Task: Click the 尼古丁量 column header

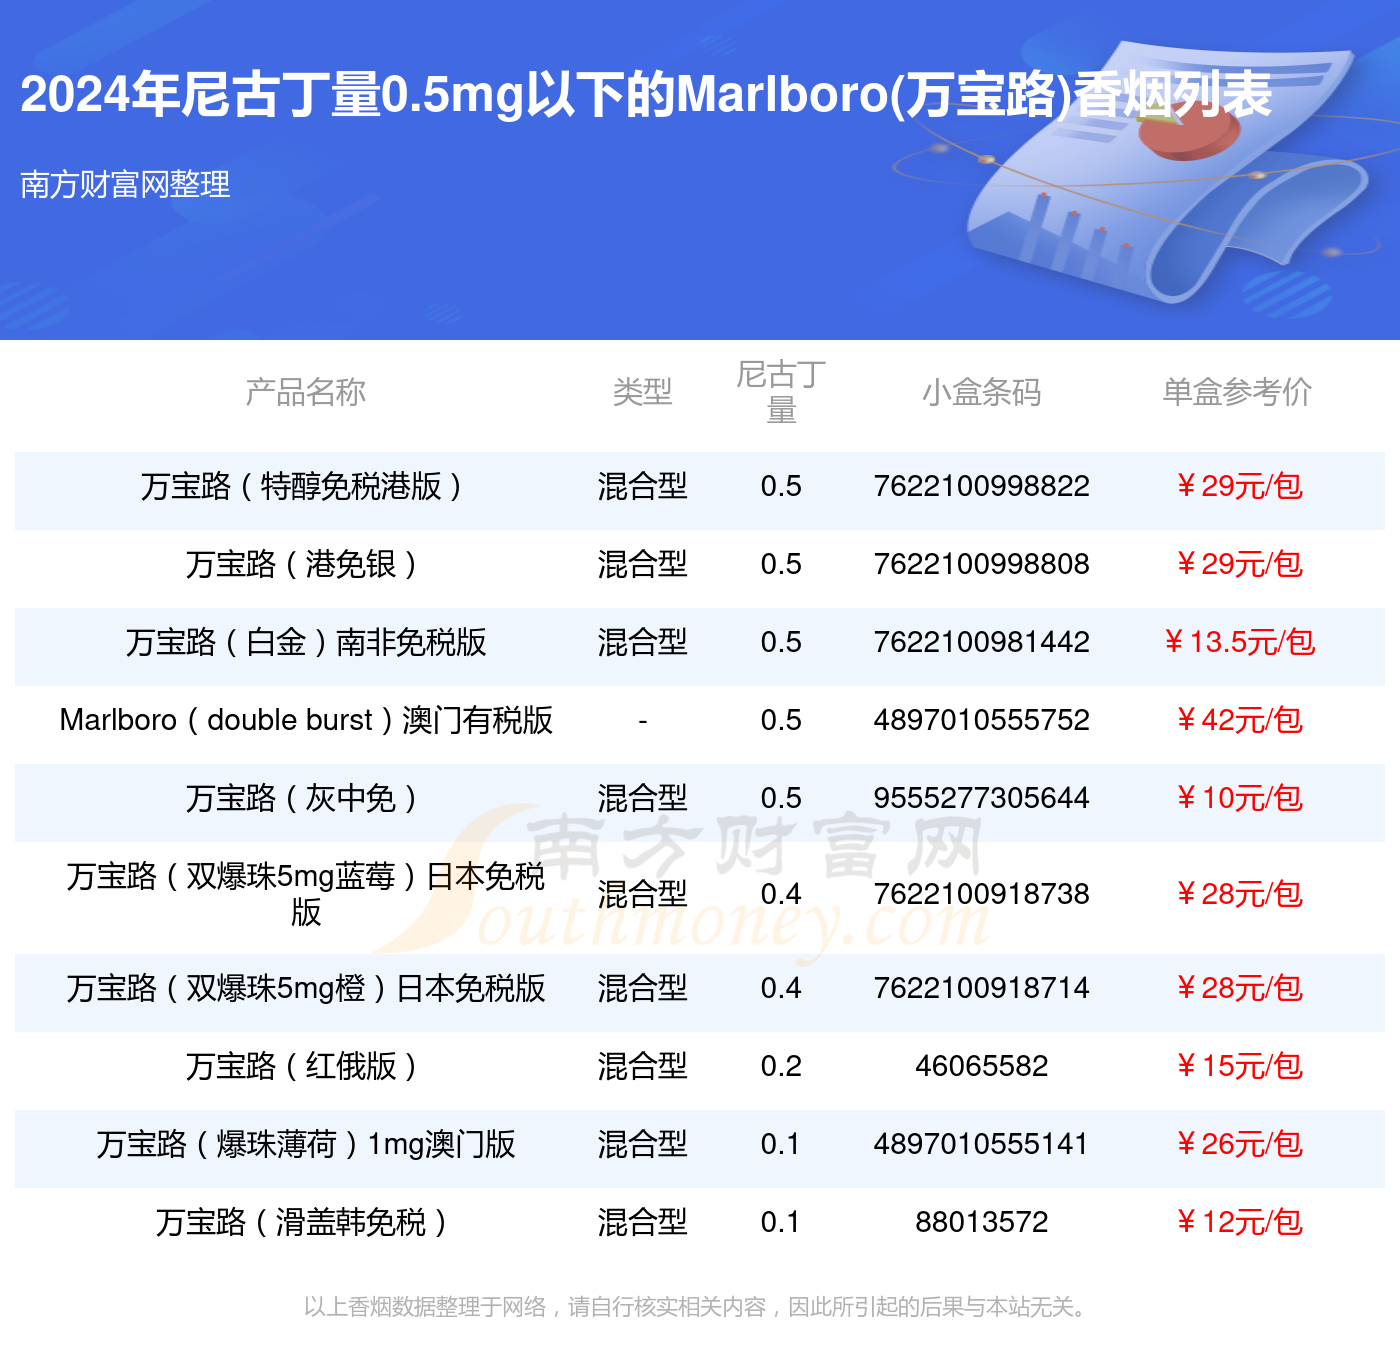Action: click(781, 392)
